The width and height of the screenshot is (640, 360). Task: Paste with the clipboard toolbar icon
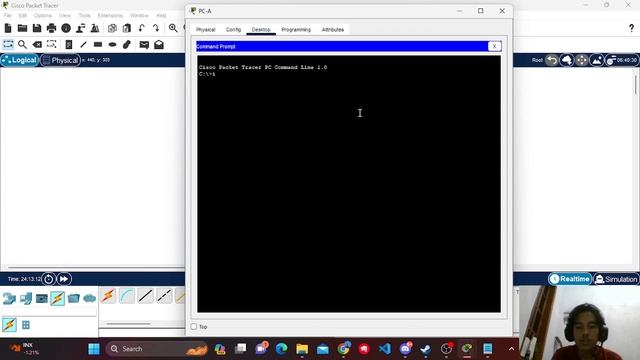pos(127,28)
